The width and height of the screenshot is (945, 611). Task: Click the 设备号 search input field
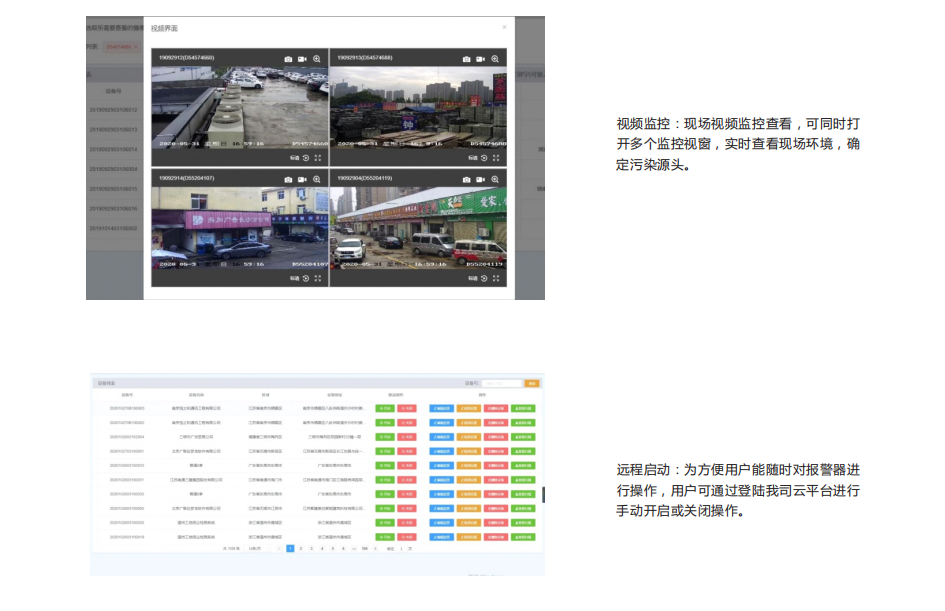[x=501, y=383]
